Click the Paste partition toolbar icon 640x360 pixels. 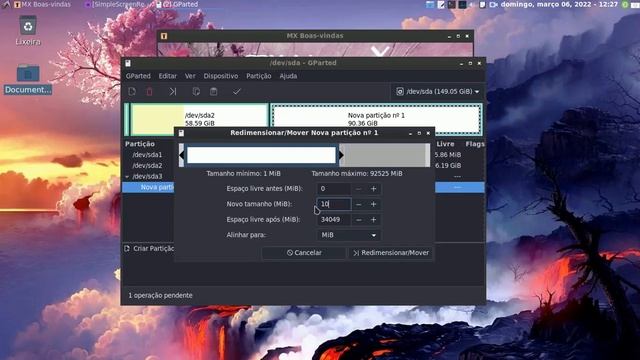(x=213, y=91)
